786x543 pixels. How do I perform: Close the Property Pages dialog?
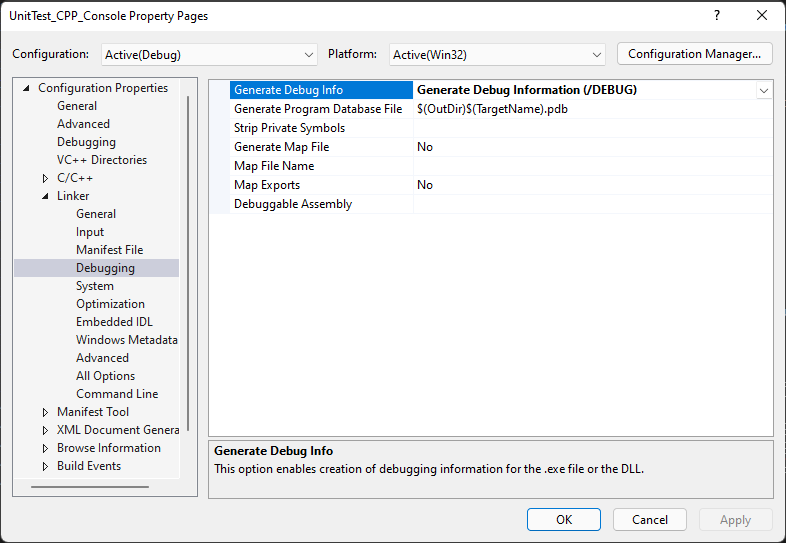(761, 16)
